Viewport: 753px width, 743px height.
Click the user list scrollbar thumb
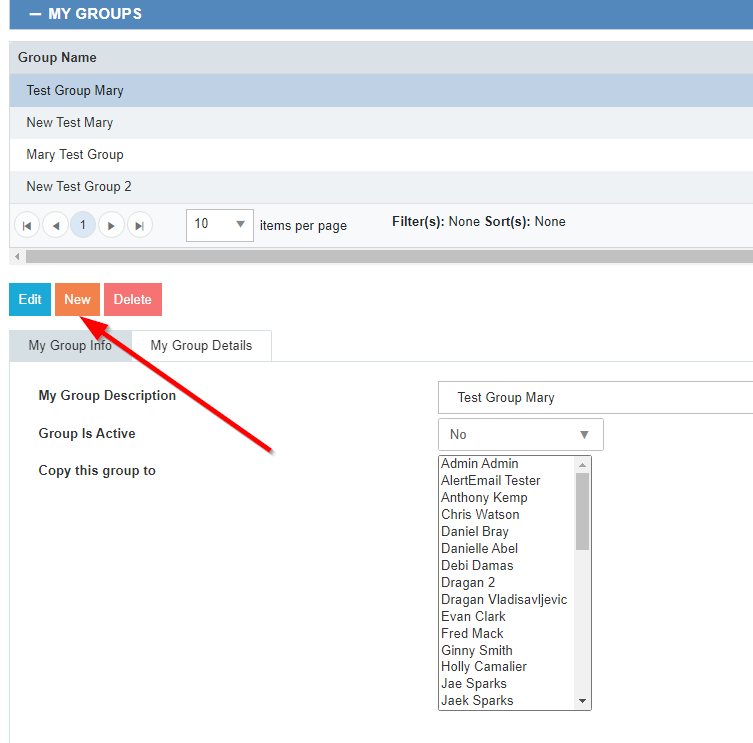click(x=583, y=512)
